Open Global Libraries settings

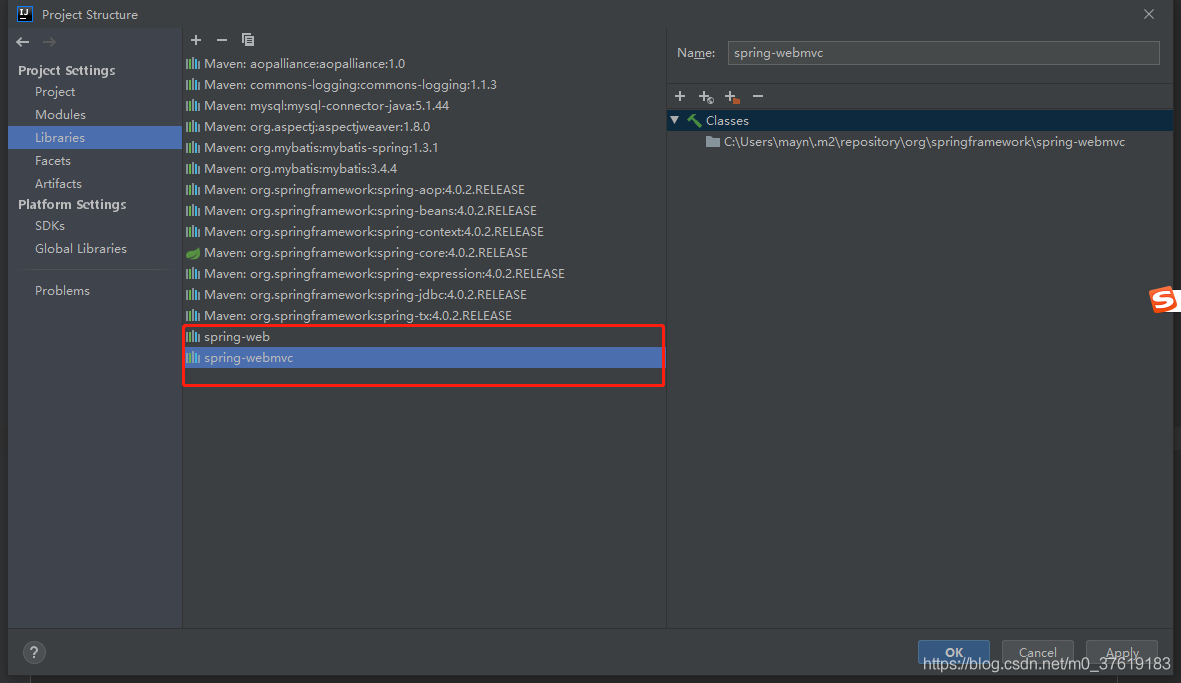click(81, 249)
